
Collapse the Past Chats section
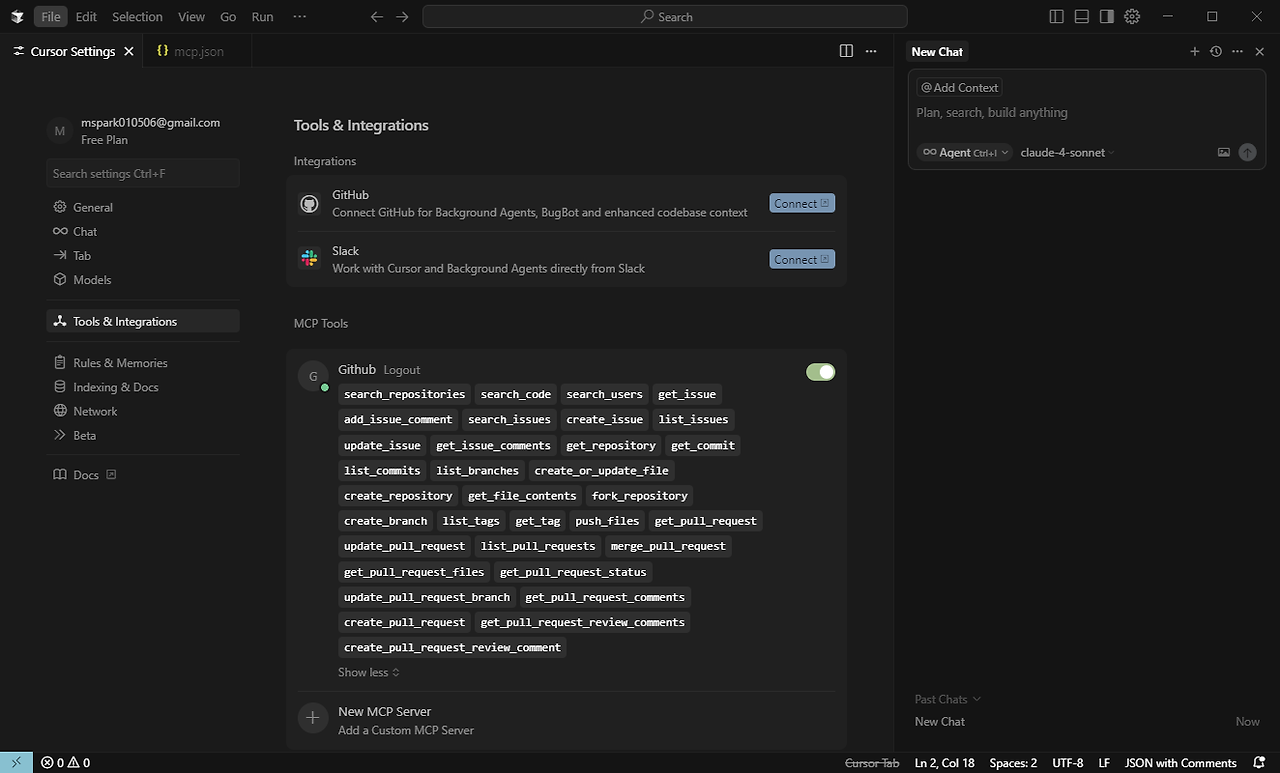coord(947,699)
